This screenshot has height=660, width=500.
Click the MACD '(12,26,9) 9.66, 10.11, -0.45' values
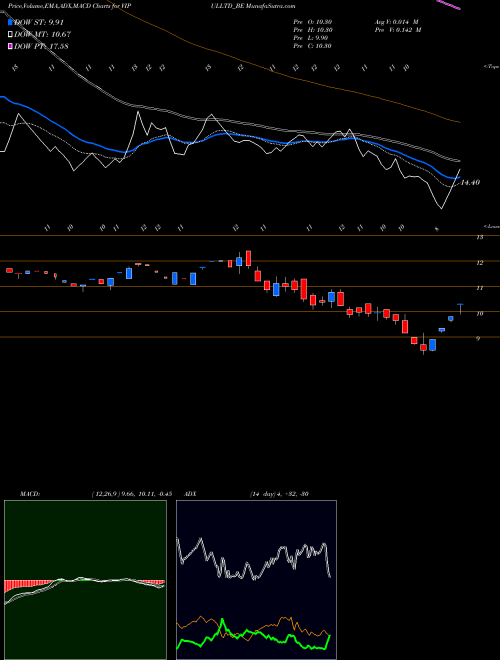(x=131, y=494)
